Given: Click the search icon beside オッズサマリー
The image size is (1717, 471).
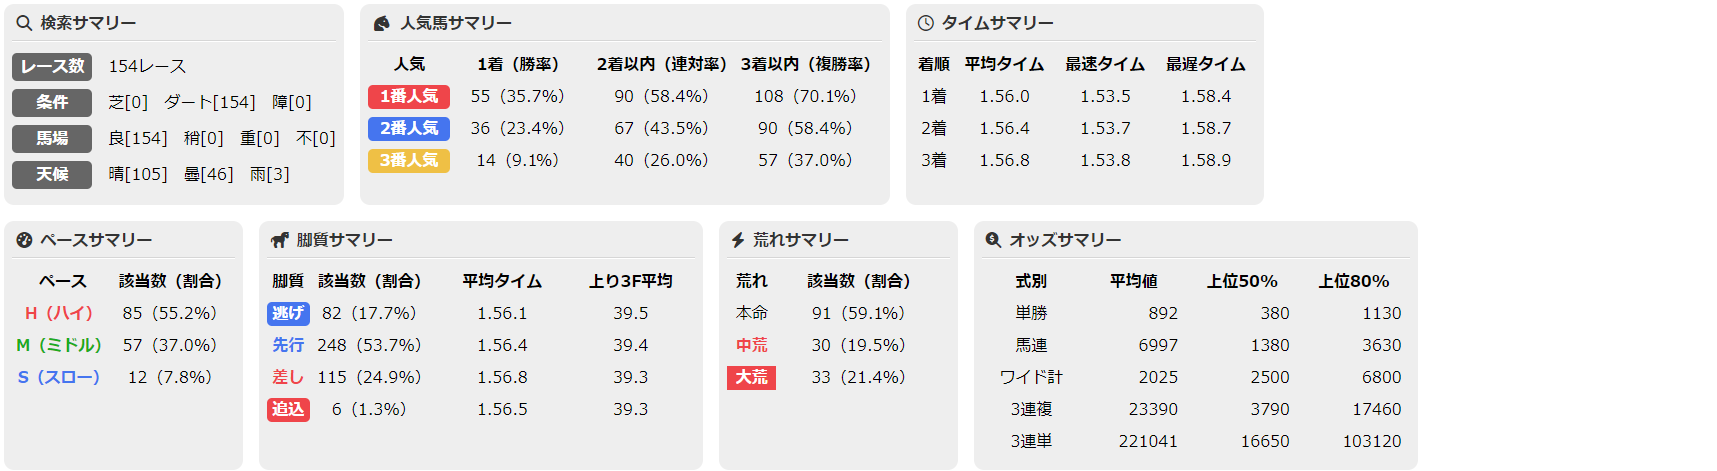Looking at the screenshot, I should (993, 240).
